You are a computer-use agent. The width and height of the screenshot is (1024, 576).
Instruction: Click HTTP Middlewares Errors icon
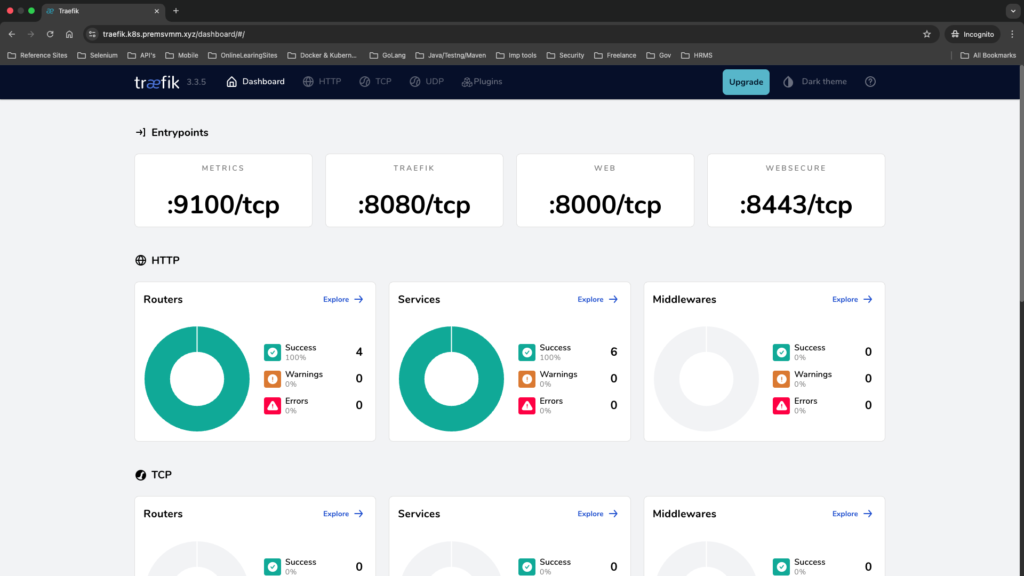[781, 406]
